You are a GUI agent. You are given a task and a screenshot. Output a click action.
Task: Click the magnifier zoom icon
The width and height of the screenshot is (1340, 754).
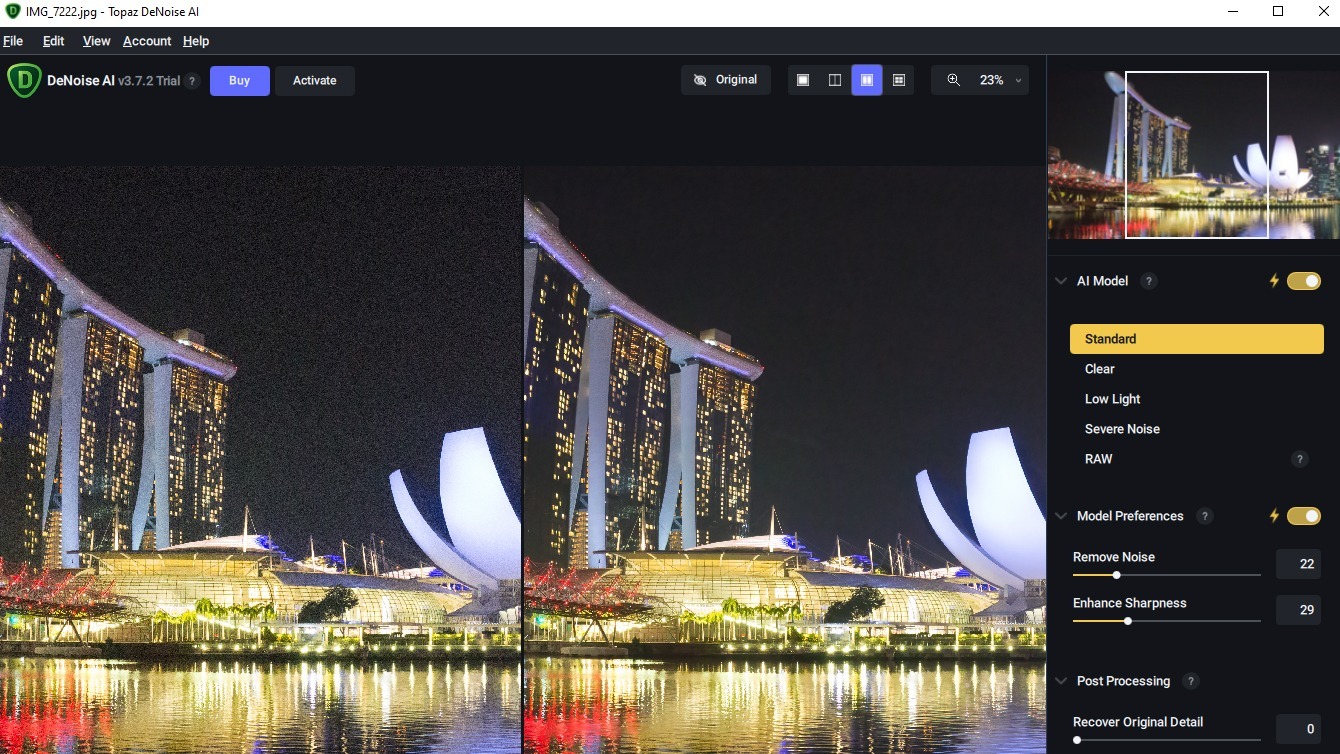953,80
